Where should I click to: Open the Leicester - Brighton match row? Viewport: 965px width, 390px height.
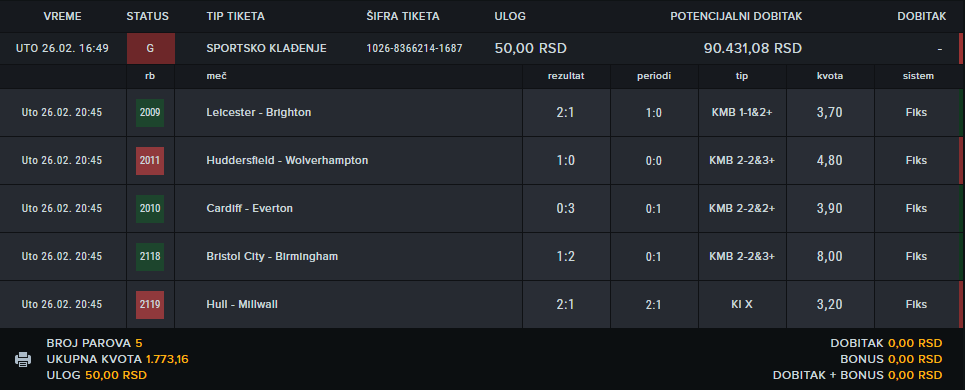pyautogui.click(x=482, y=113)
